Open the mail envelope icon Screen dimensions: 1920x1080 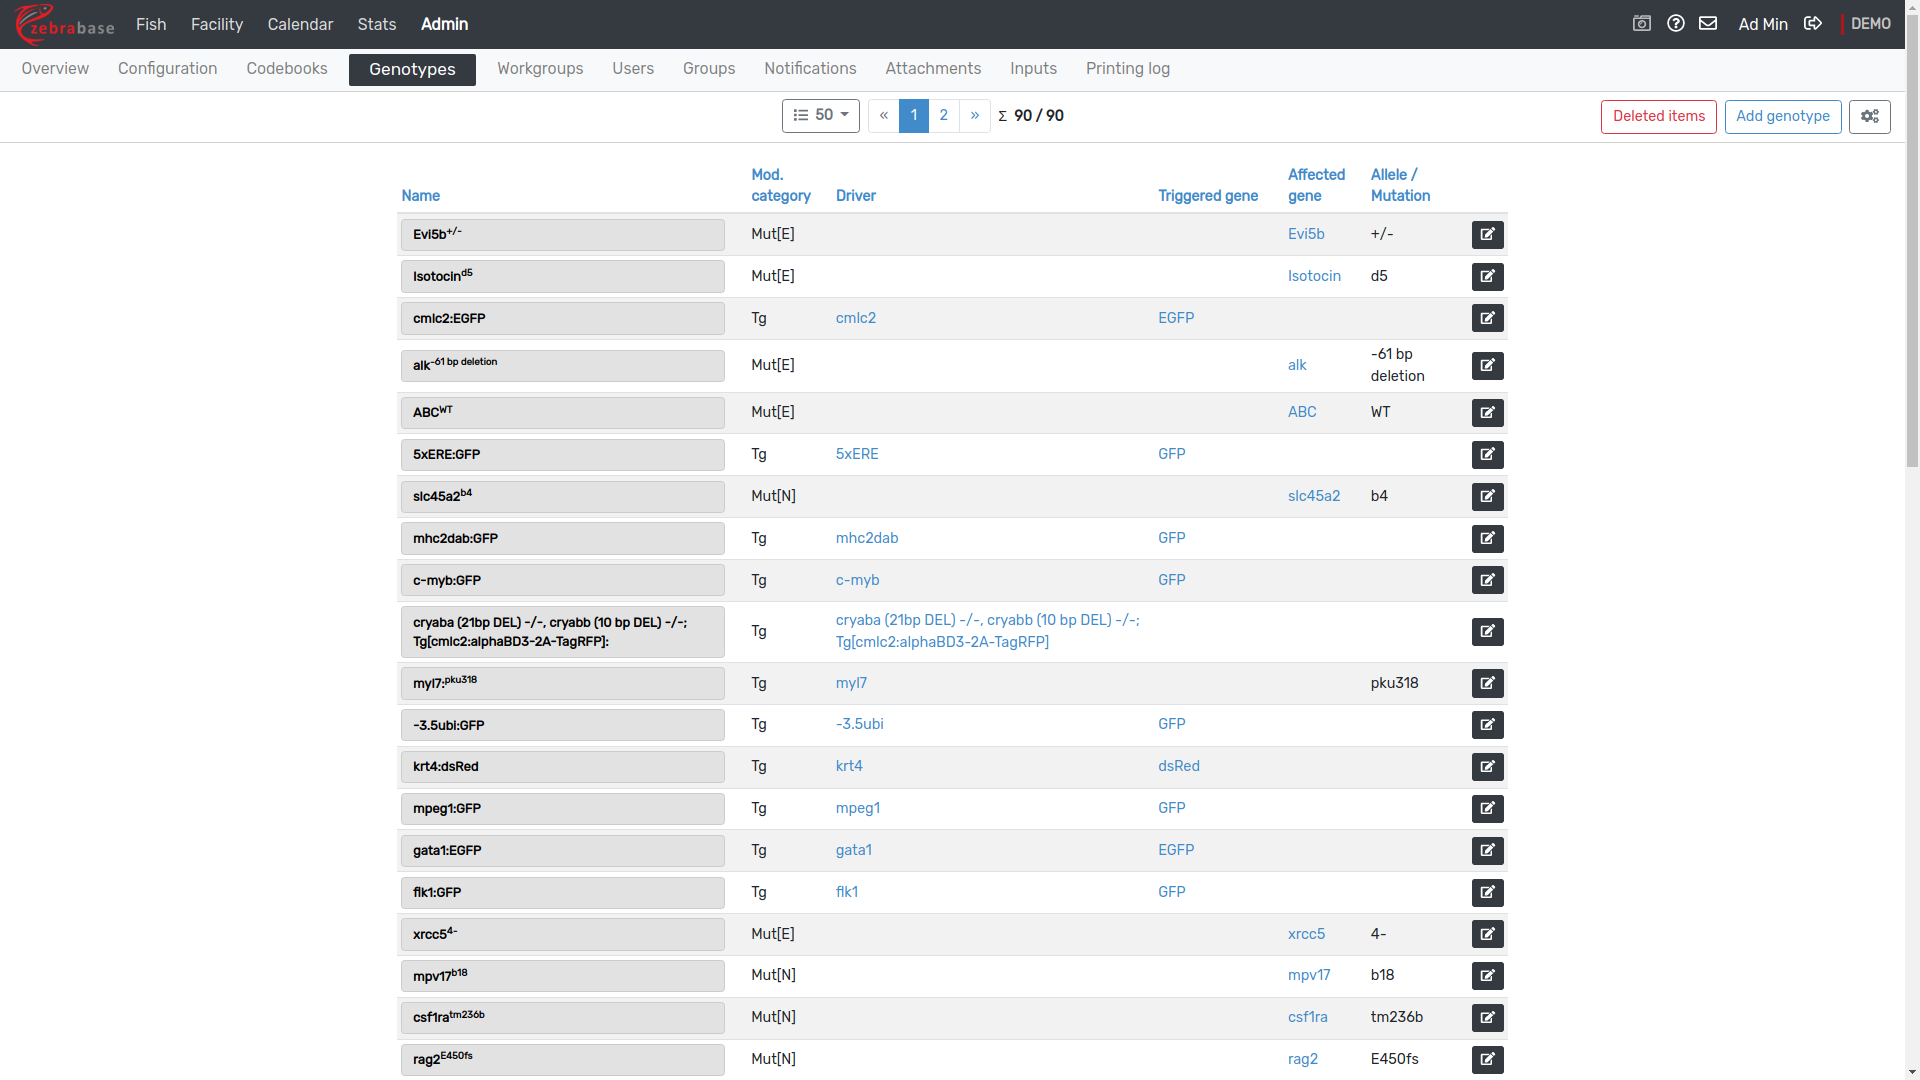tap(1708, 23)
